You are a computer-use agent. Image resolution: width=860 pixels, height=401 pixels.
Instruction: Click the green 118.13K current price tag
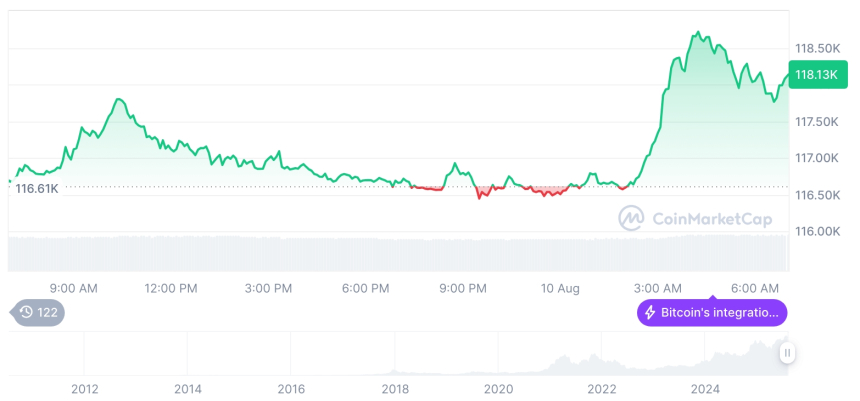point(816,75)
